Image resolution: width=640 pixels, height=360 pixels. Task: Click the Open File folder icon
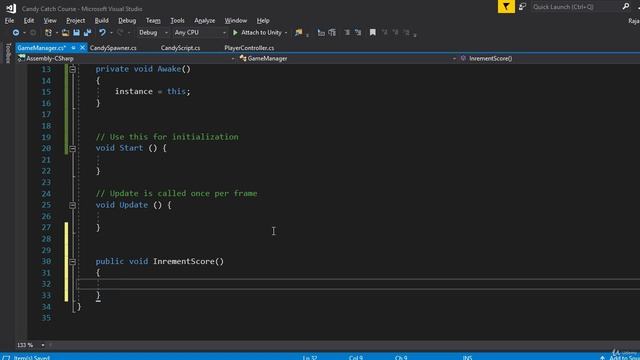coord(65,33)
